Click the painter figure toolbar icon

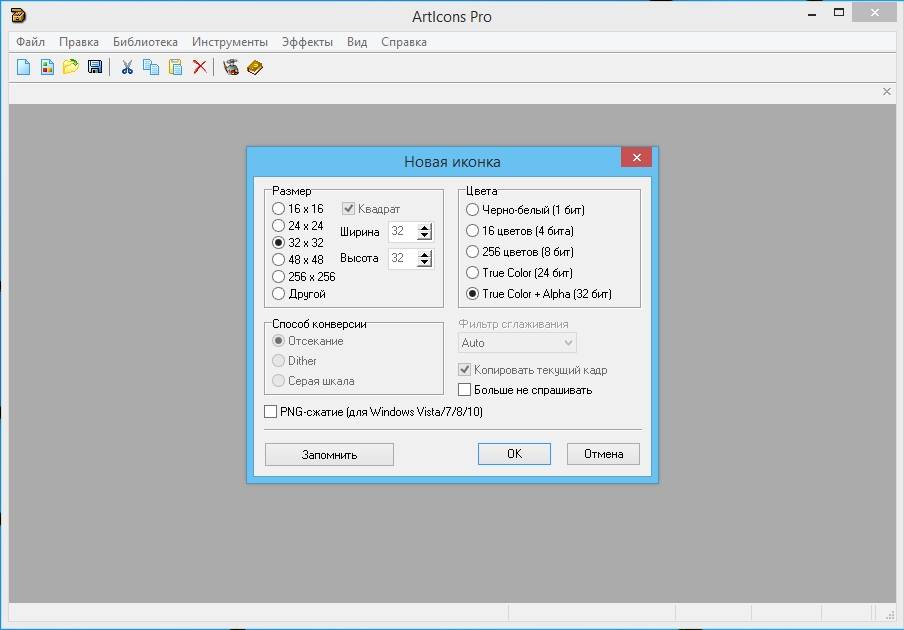coord(231,67)
